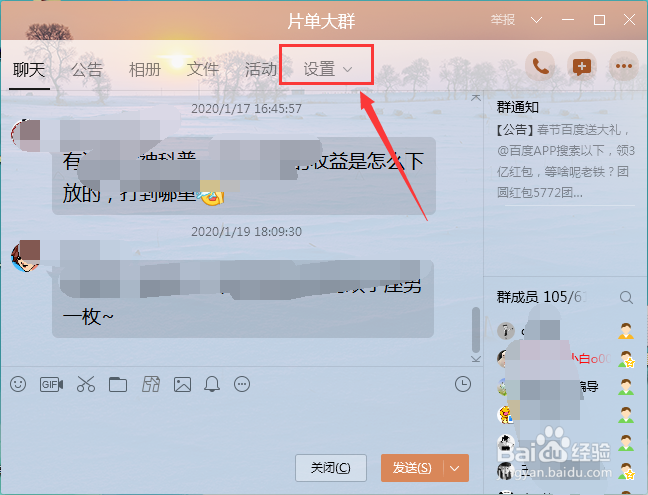
Task: Click the 群成员 105 members heading
Action: (541, 297)
